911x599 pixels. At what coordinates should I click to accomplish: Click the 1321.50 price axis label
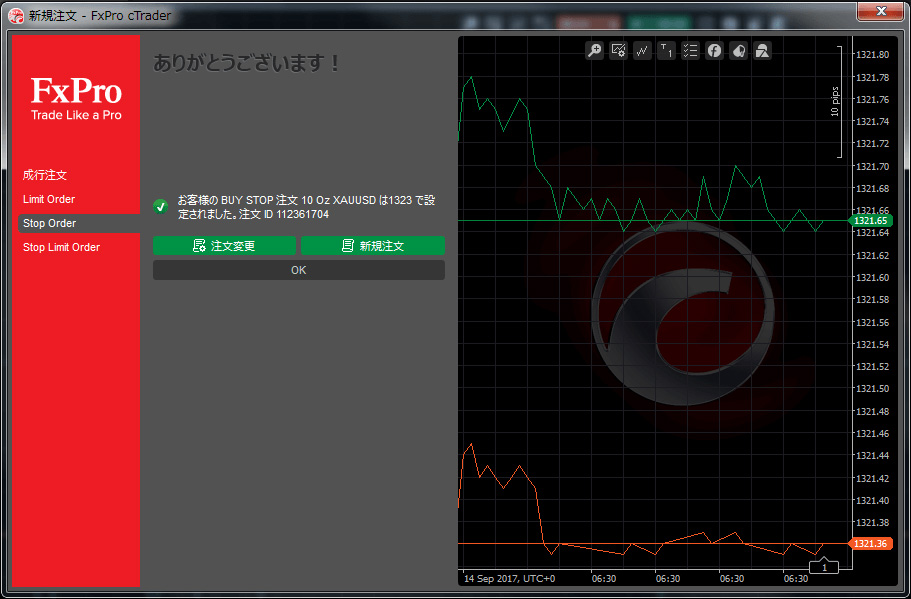(x=872, y=389)
